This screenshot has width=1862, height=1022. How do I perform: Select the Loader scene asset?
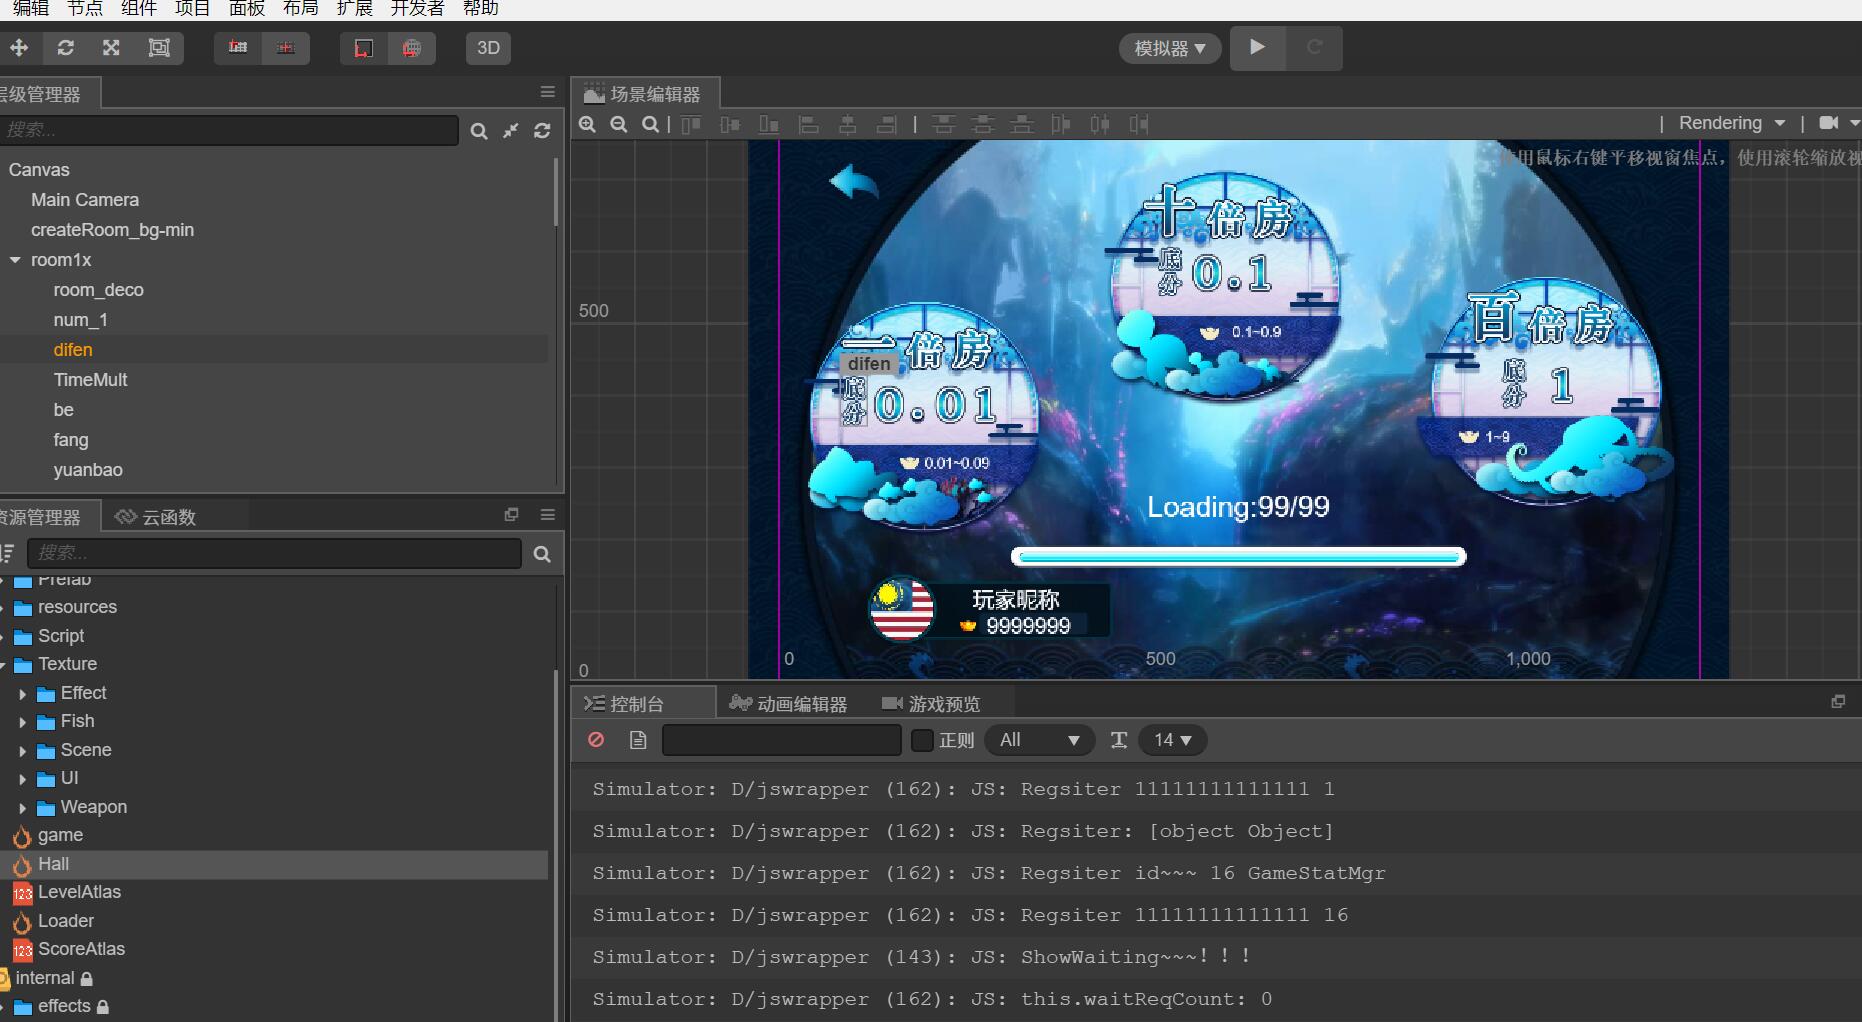pos(66,921)
